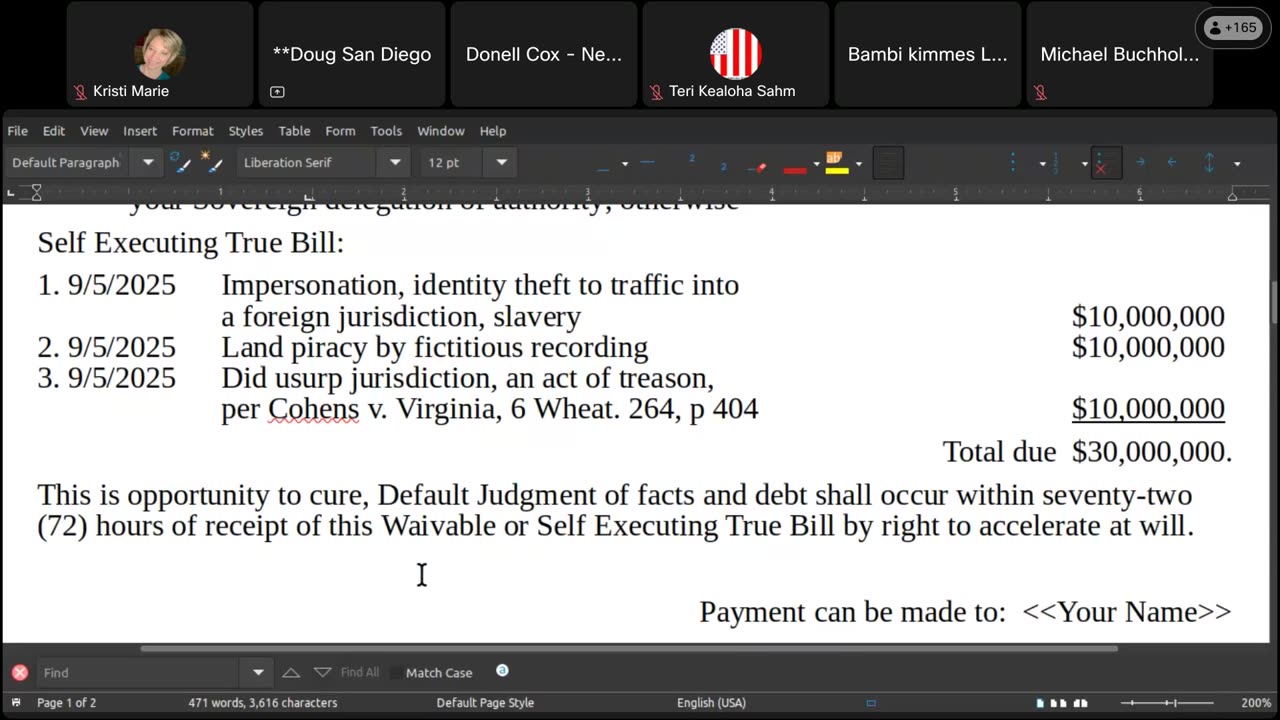Toggle the No List button
The width and height of the screenshot is (1280, 720).
click(x=1106, y=163)
